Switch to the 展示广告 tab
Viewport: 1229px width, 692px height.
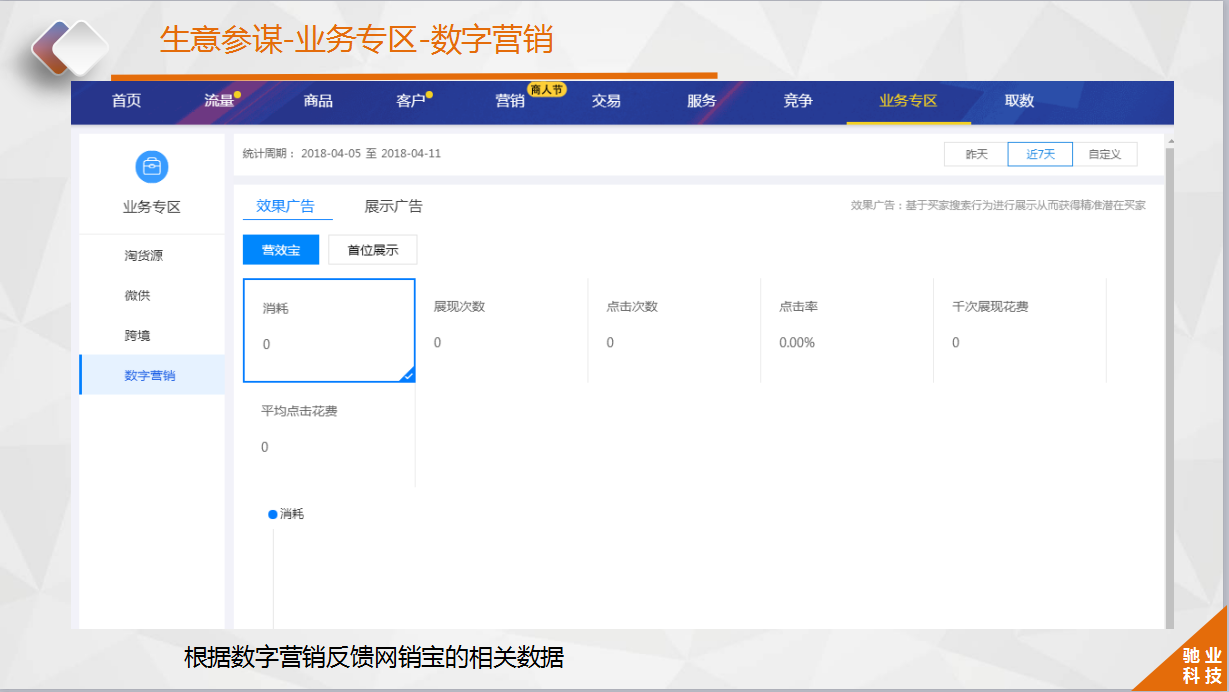pyautogui.click(x=393, y=206)
